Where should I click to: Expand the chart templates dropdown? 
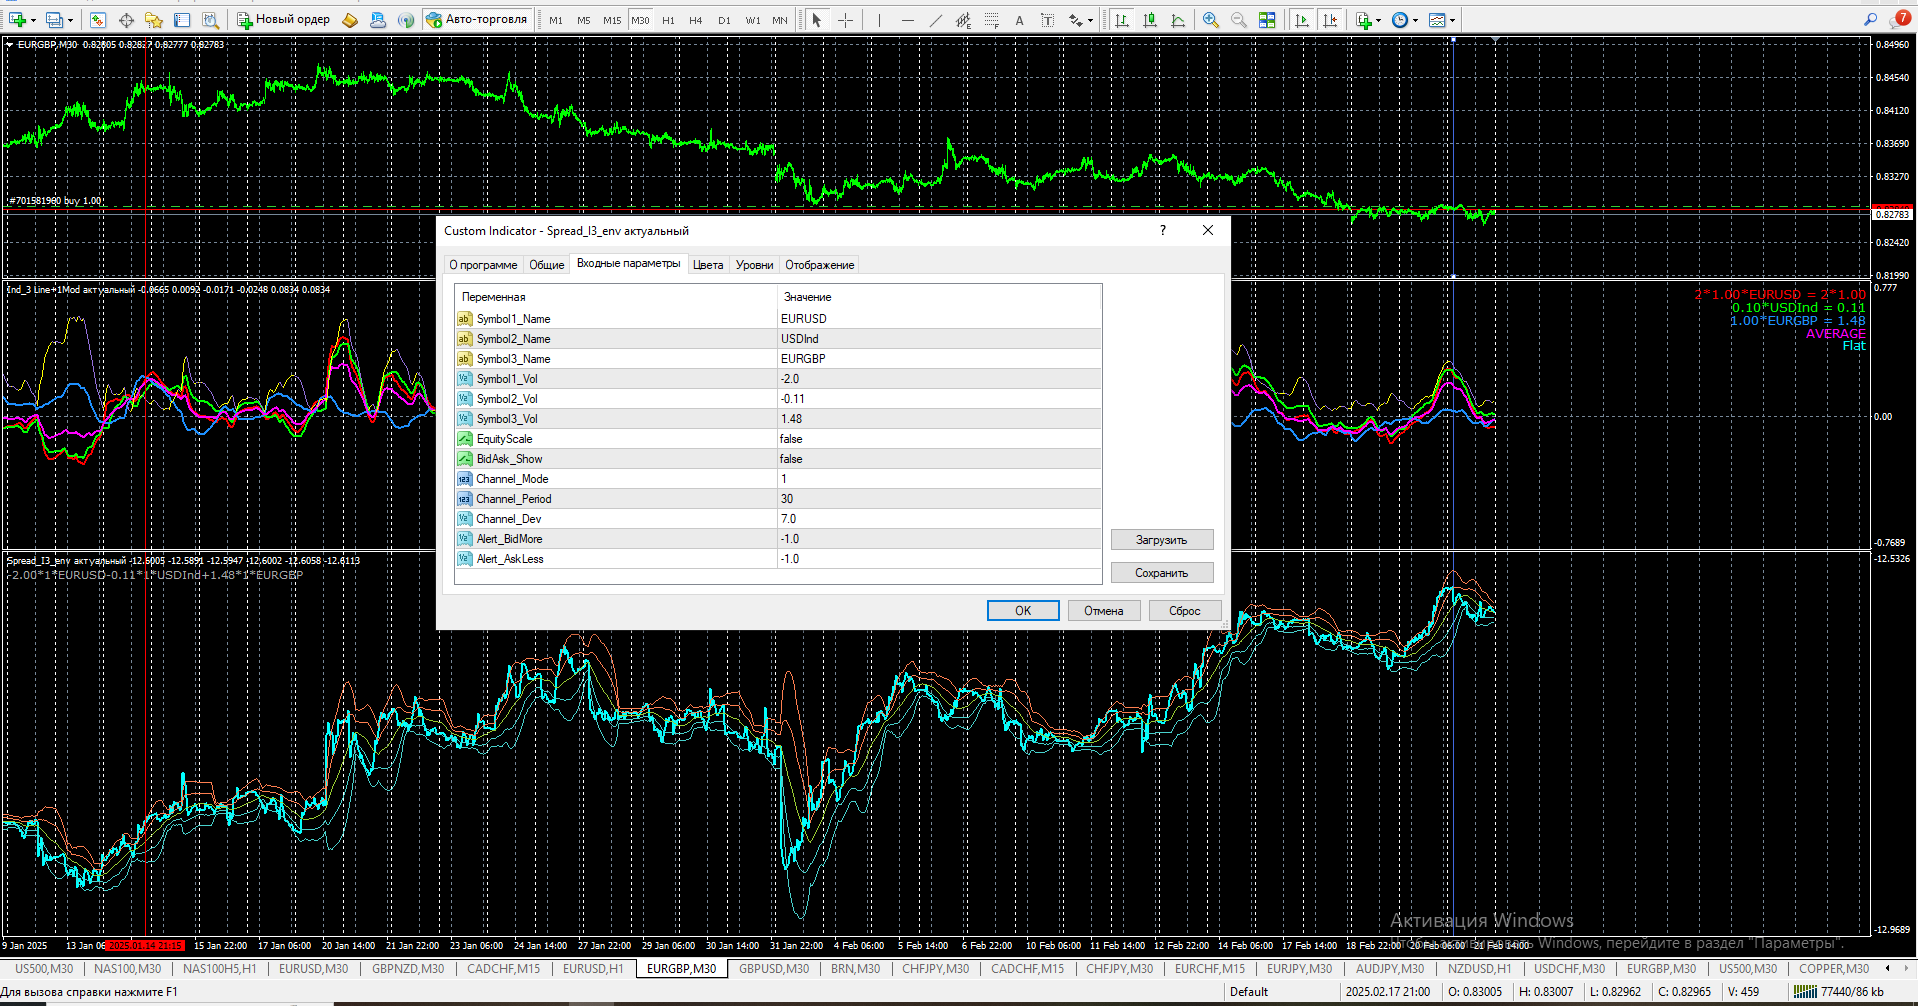tap(1452, 20)
